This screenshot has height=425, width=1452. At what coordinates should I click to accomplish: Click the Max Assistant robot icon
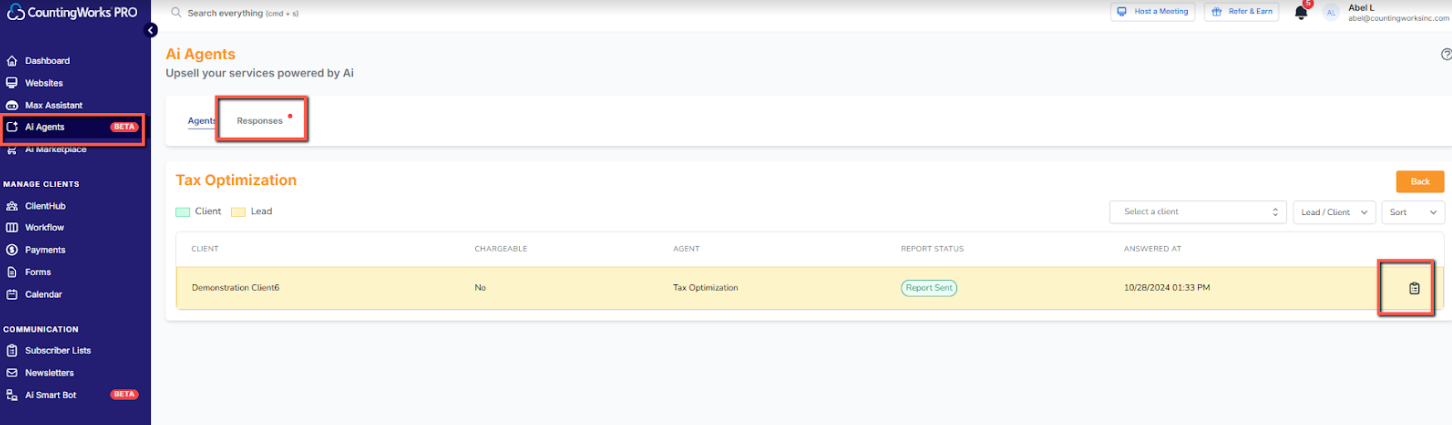12,105
